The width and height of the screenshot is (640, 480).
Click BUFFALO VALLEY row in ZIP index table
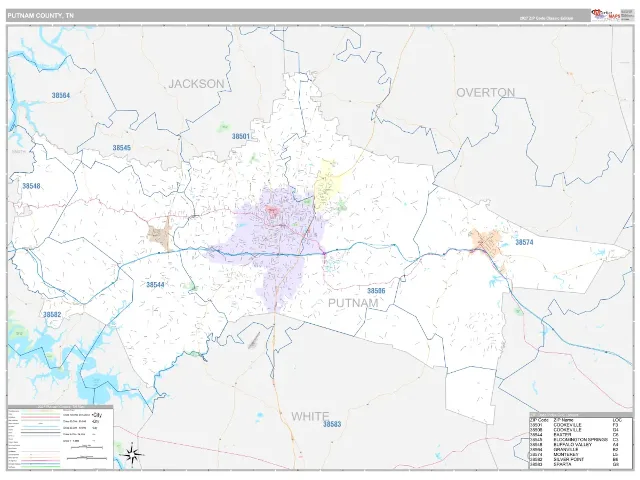tap(575, 444)
